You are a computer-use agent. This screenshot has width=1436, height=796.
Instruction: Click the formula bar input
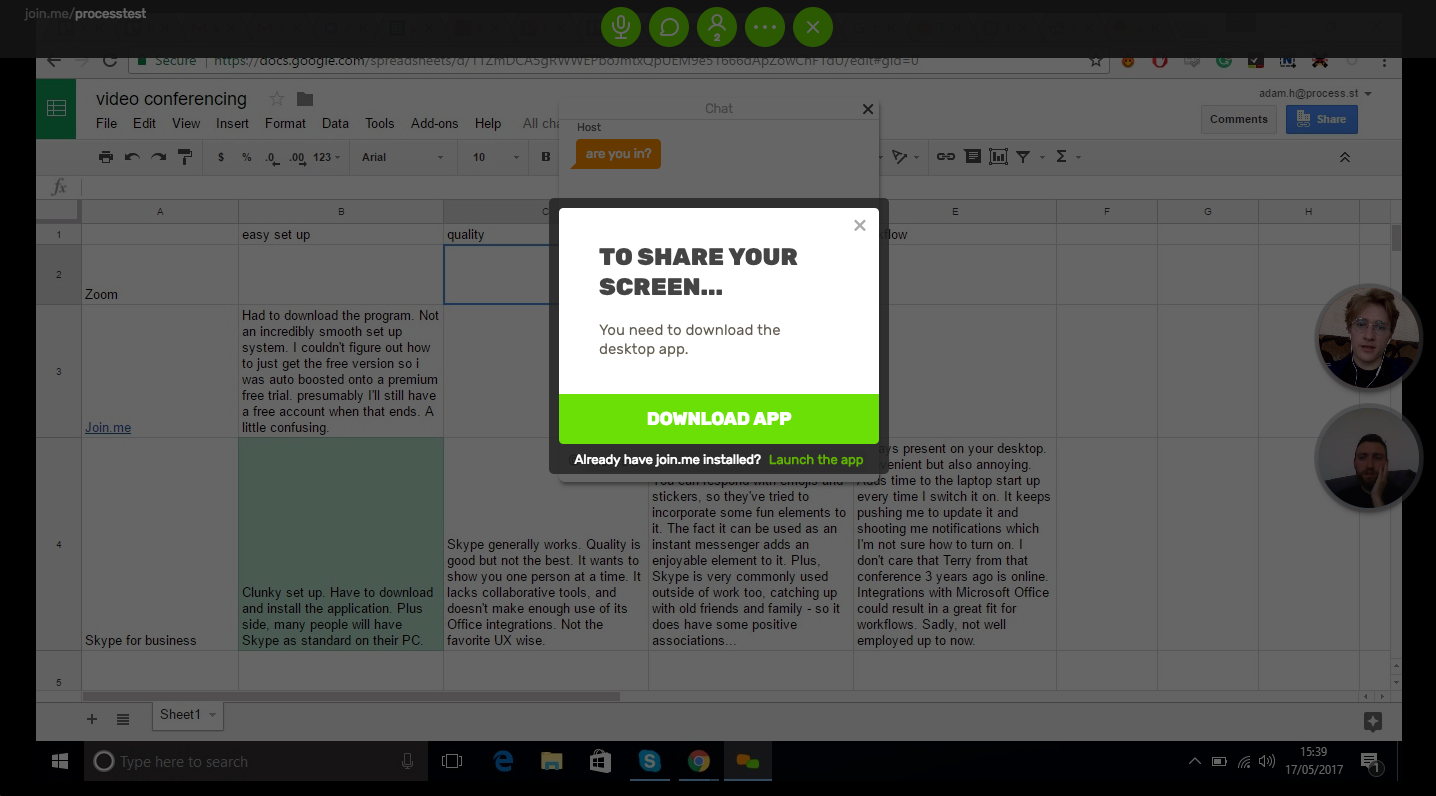(x=740, y=187)
